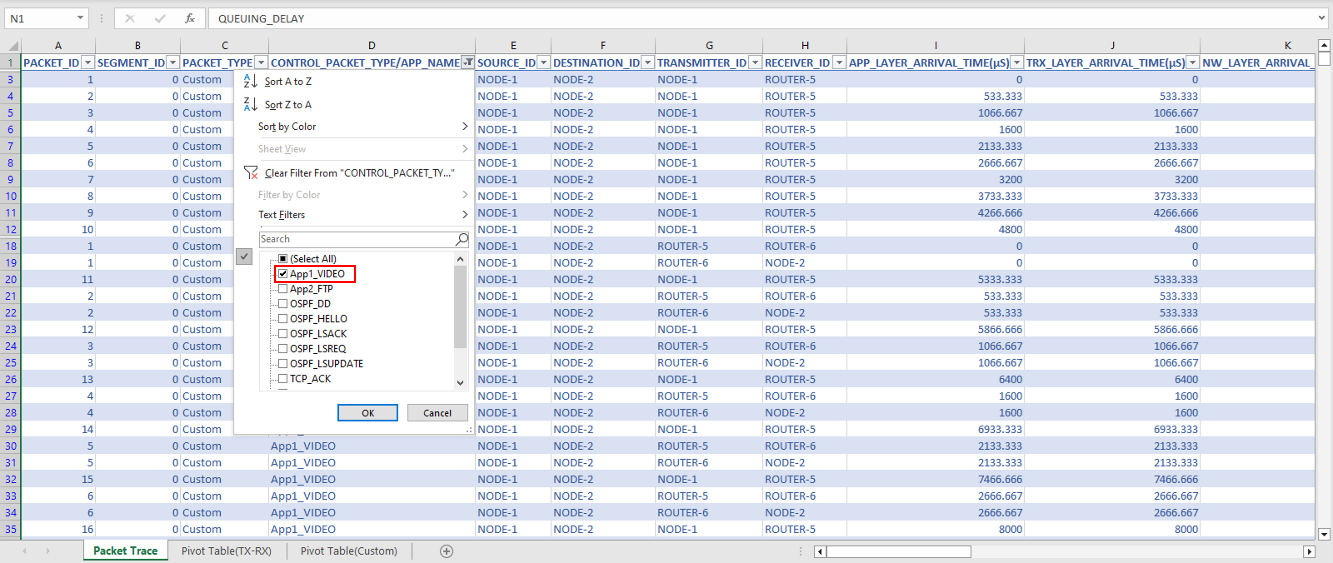Screen dimensions: 1333x563
Task: Add a new sheet with plus icon
Action: point(447,551)
